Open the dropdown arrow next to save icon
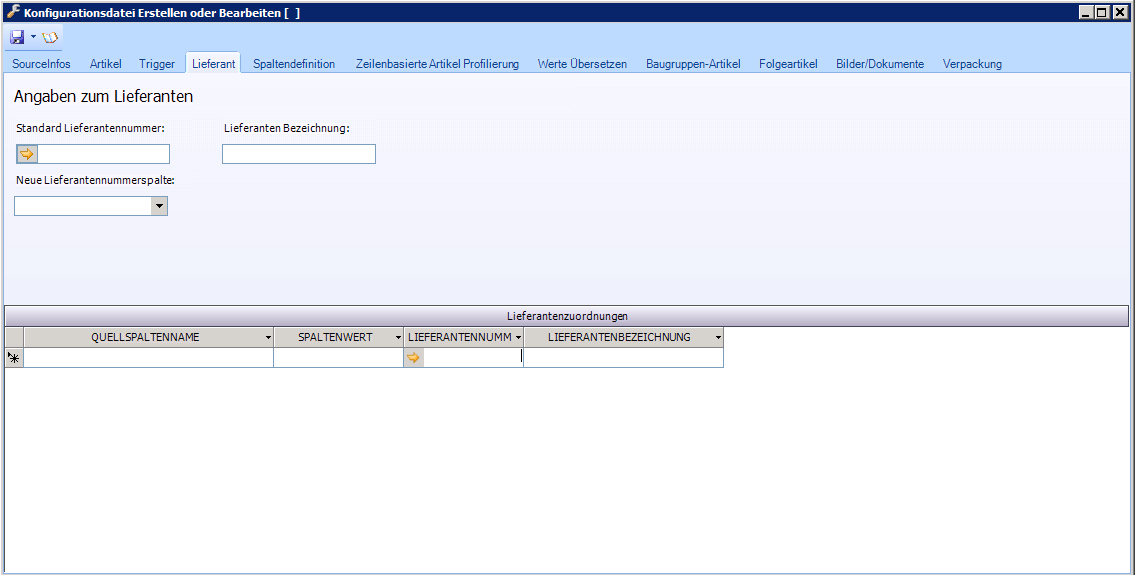Screen dimensions: 1135x575 pyautogui.click(x=33, y=37)
